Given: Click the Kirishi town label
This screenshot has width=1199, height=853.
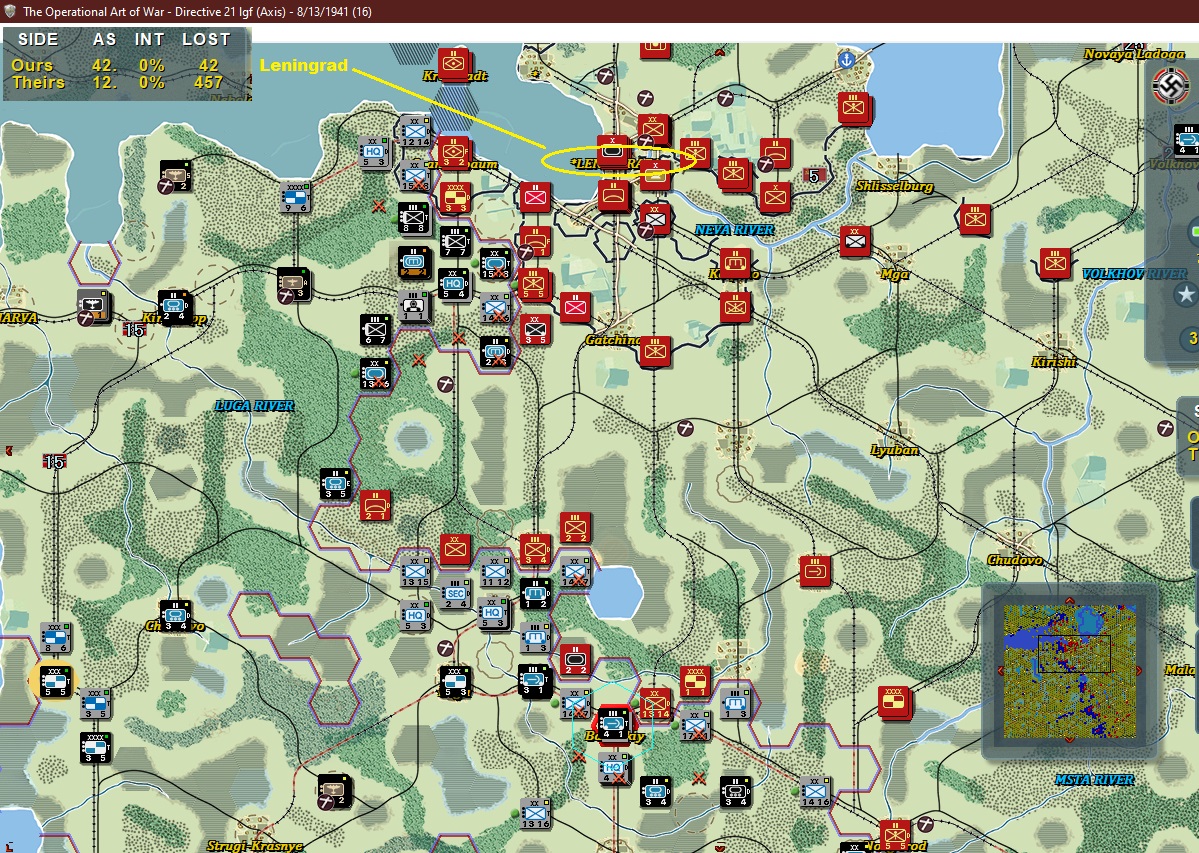Looking at the screenshot, I should click(x=1054, y=362).
